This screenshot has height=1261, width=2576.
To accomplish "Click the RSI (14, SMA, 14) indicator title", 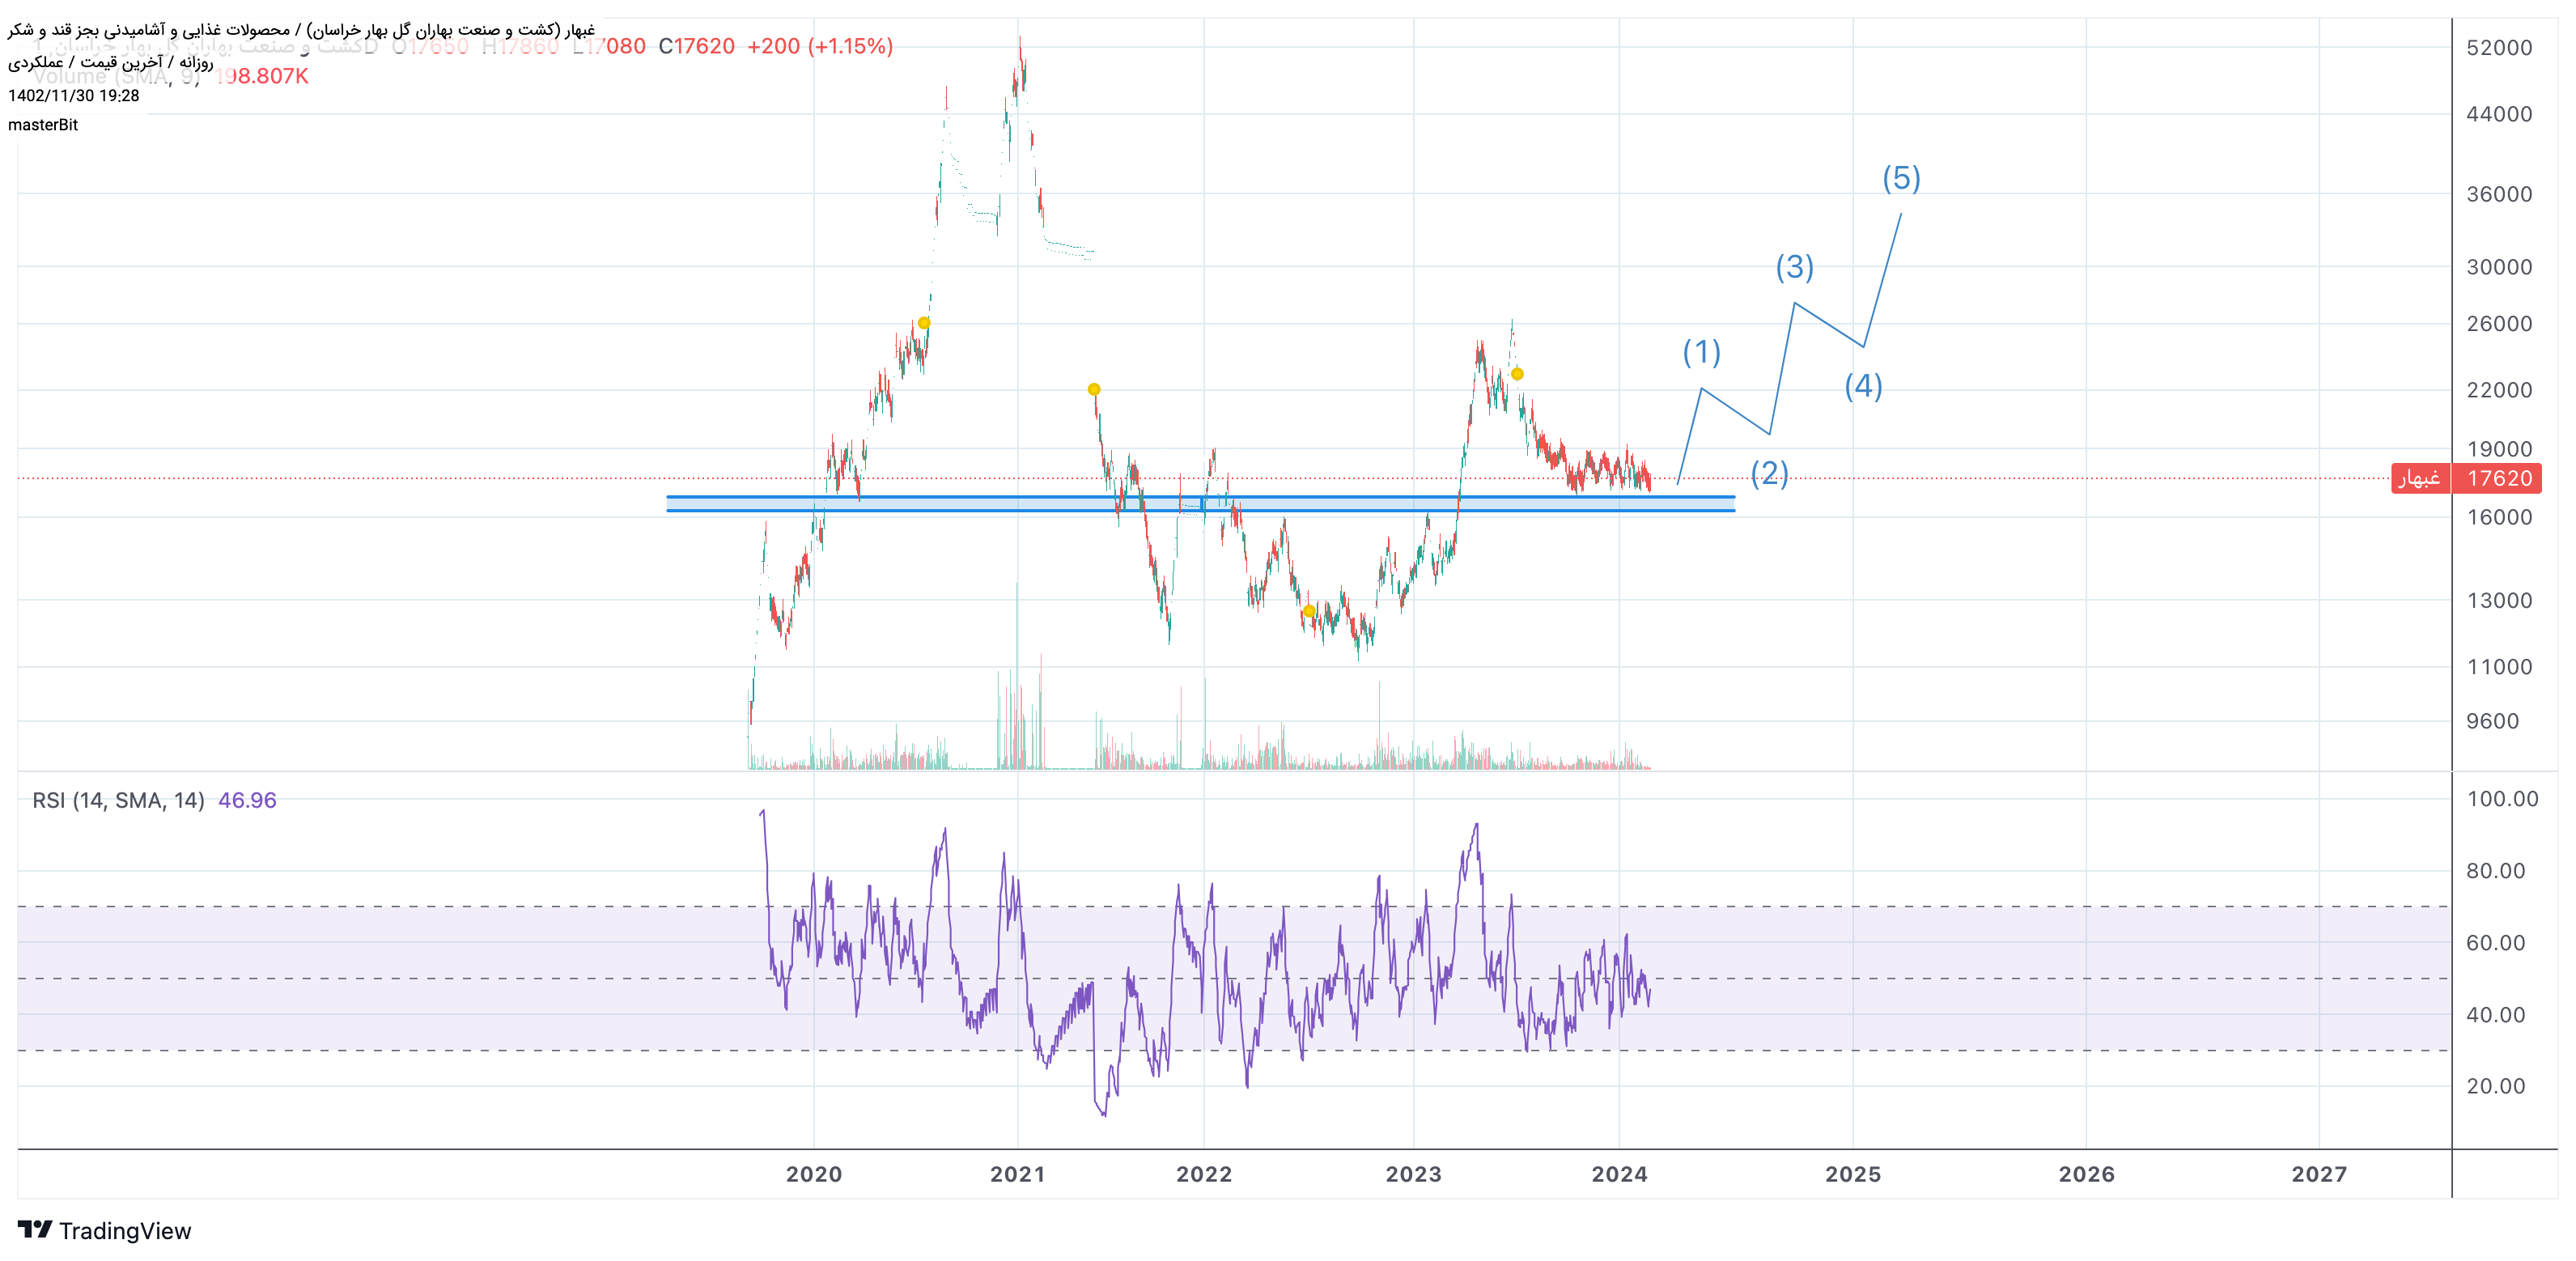I will [x=118, y=800].
